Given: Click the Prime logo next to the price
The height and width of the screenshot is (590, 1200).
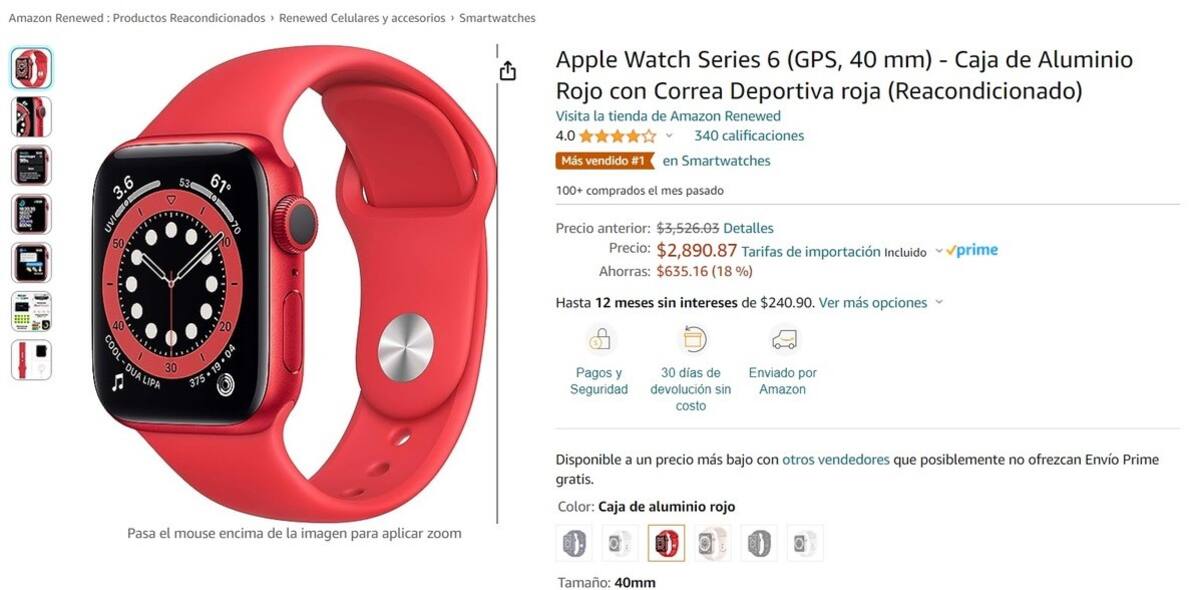Looking at the screenshot, I should point(972,250).
